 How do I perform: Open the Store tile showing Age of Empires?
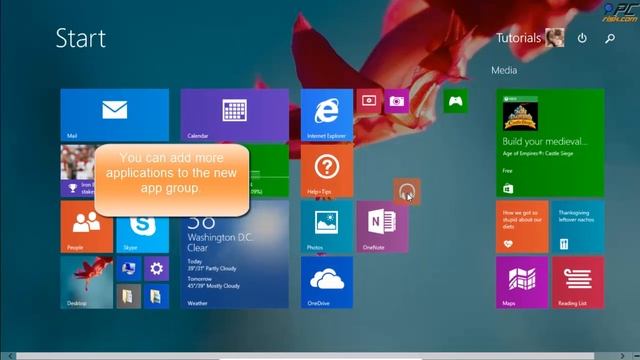tap(550, 143)
